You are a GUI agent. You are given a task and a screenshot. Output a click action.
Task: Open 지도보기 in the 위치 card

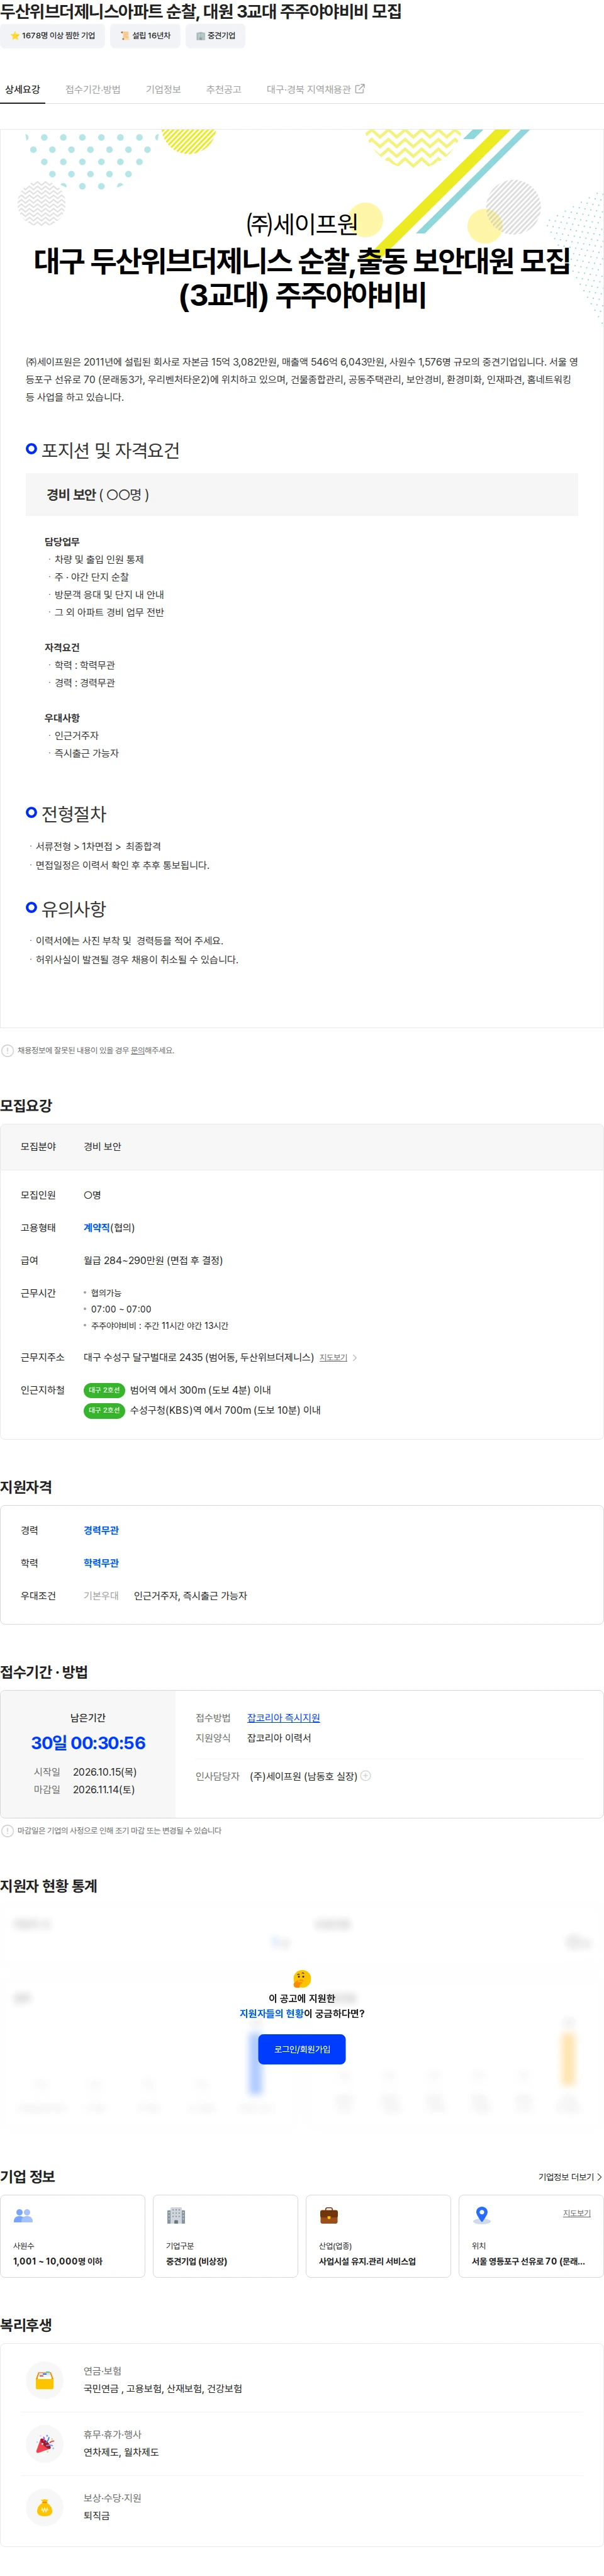coord(577,2213)
